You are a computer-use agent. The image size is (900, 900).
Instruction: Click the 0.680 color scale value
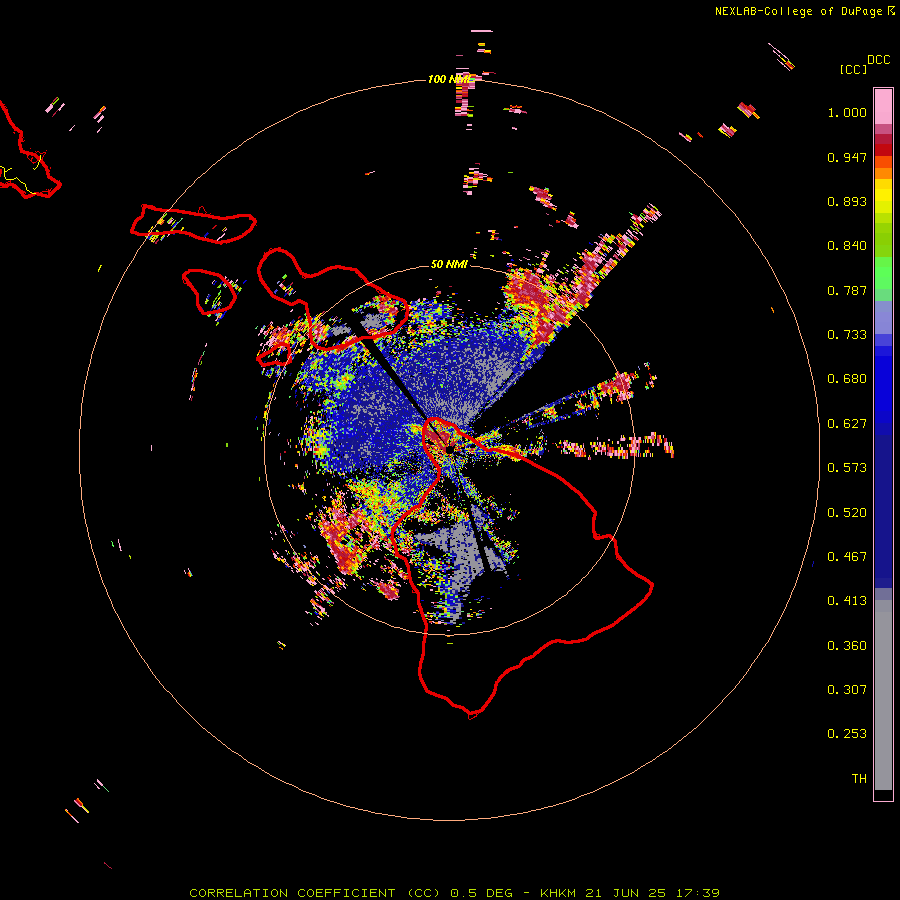click(x=847, y=379)
